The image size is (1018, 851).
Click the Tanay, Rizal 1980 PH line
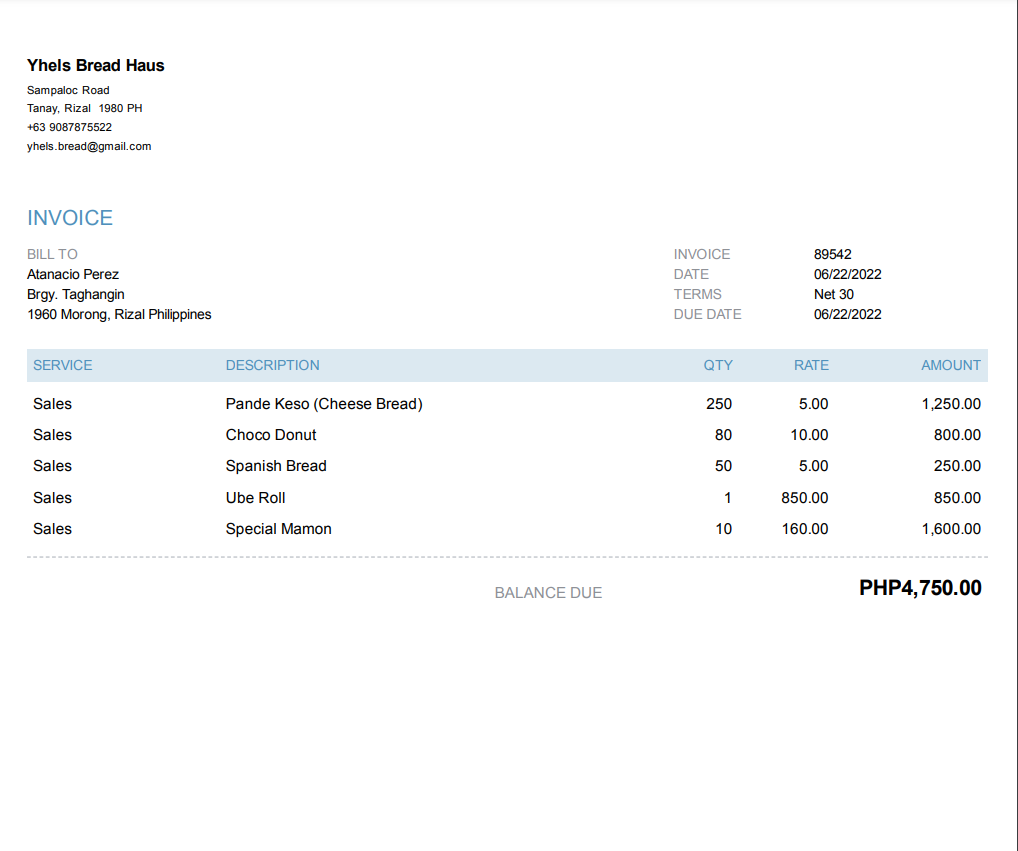tap(84, 108)
